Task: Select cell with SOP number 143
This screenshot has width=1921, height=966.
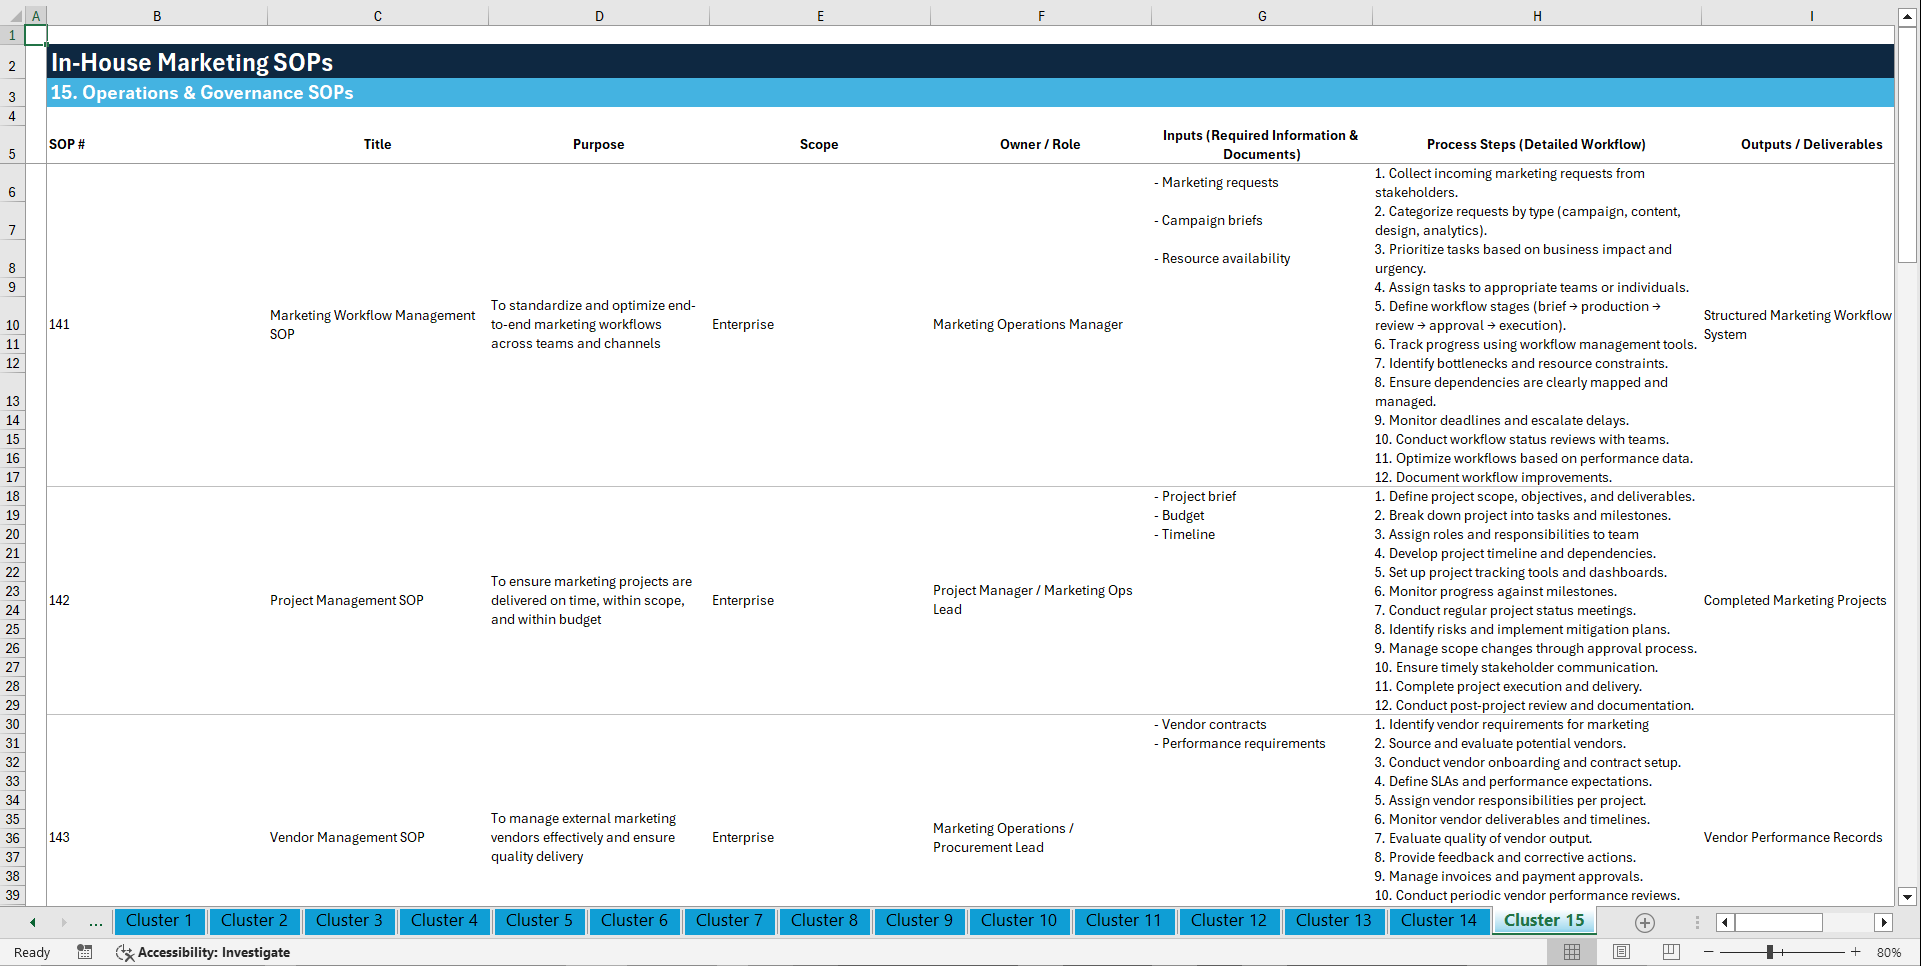Action: pyautogui.click(x=156, y=837)
